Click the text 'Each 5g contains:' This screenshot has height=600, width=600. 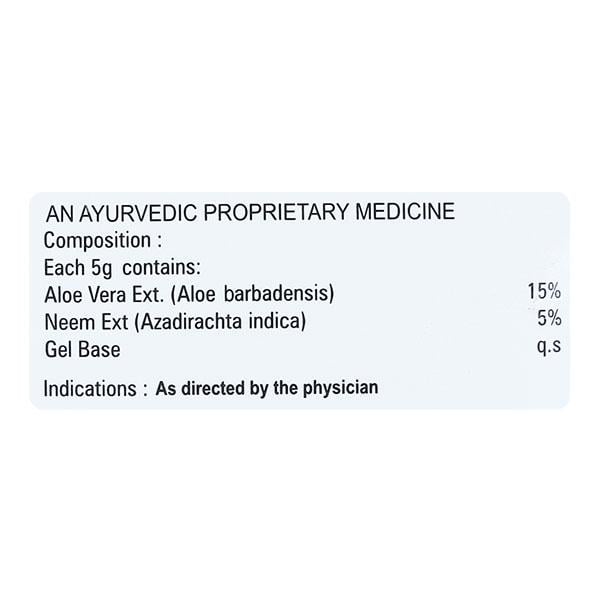pos(122,267)
